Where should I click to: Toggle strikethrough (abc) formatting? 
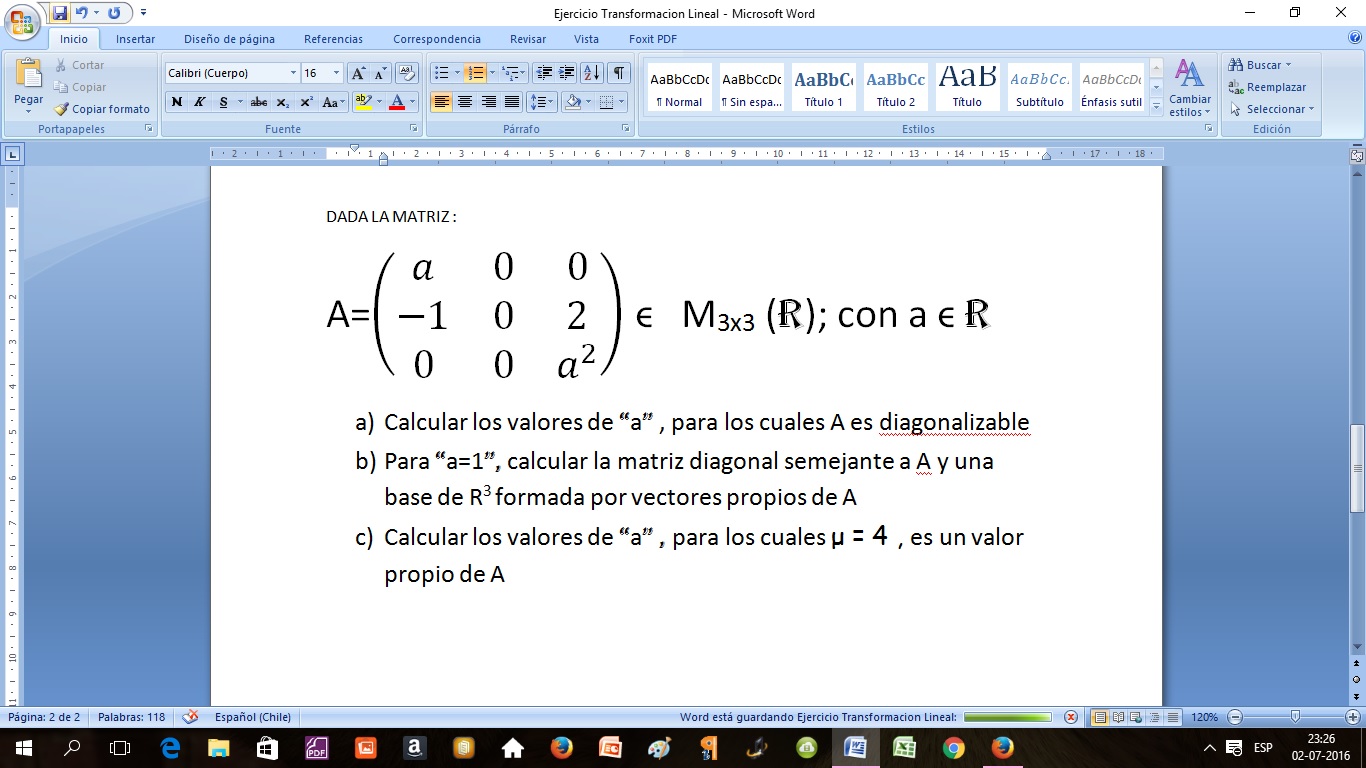(x=259, y=102)
